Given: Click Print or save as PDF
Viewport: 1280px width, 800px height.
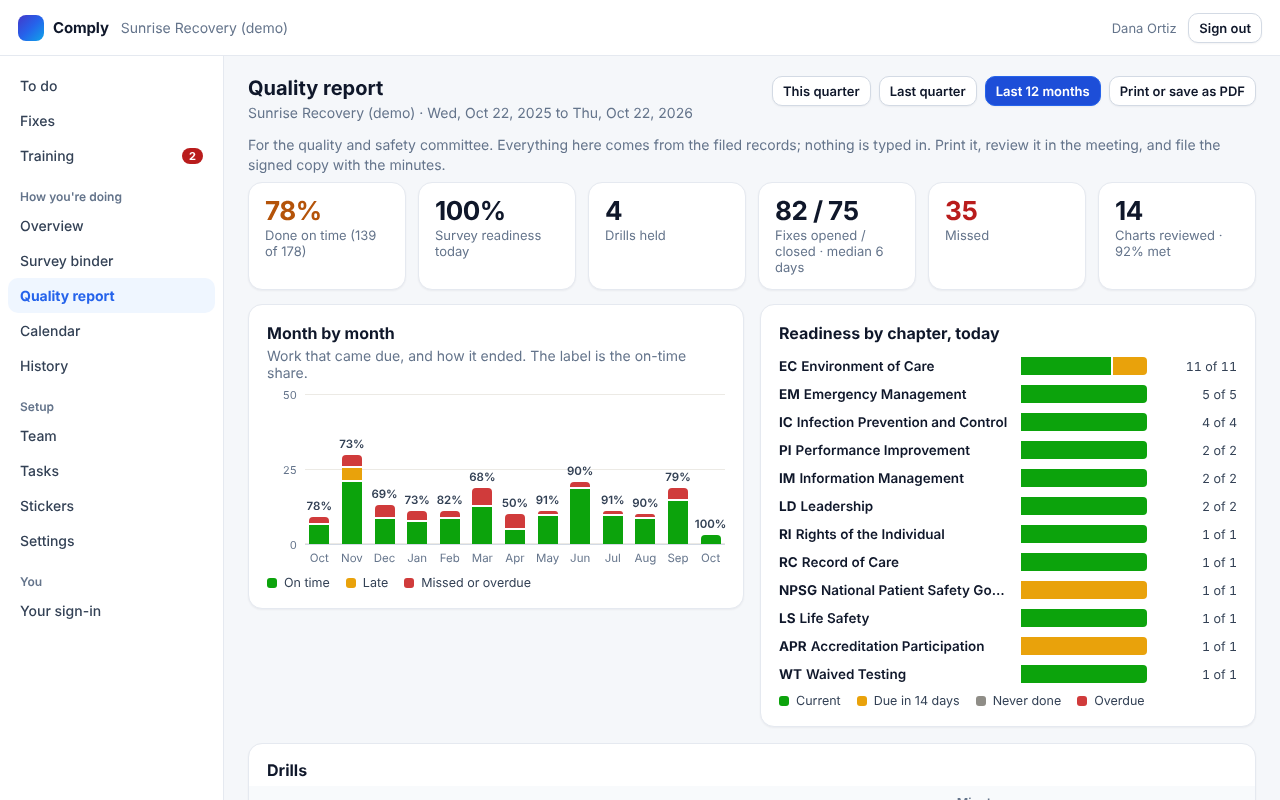Looking at the screenshot, I should 1182,91.
